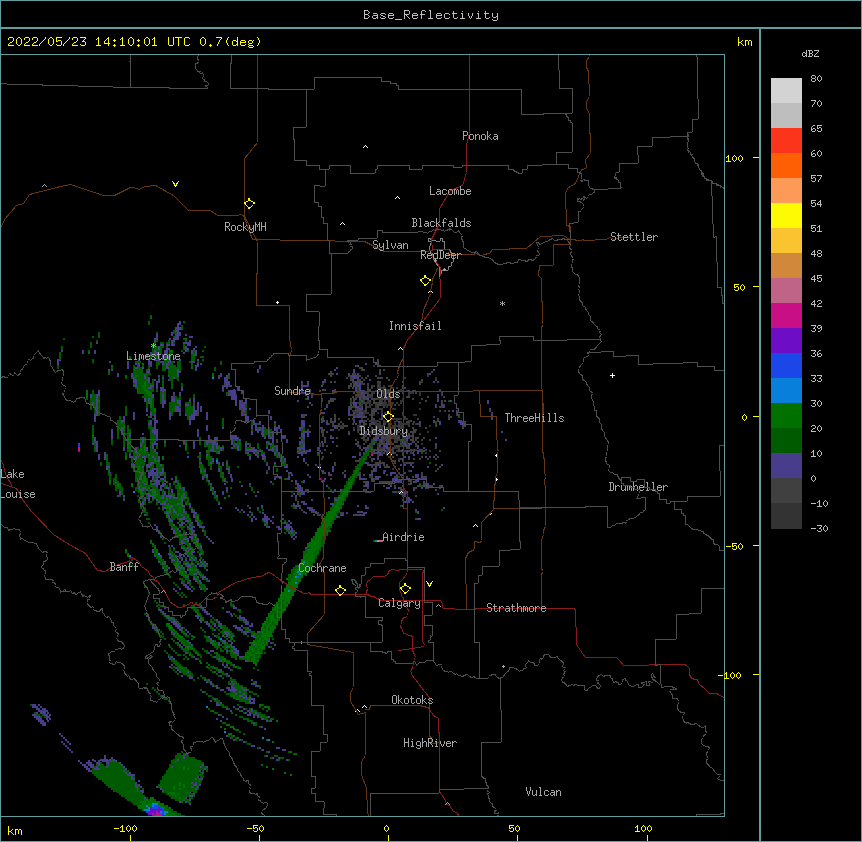This screenshot has height=842, width=862.
Task: Click the Limestone label
Action: click(x=153, y=356)
